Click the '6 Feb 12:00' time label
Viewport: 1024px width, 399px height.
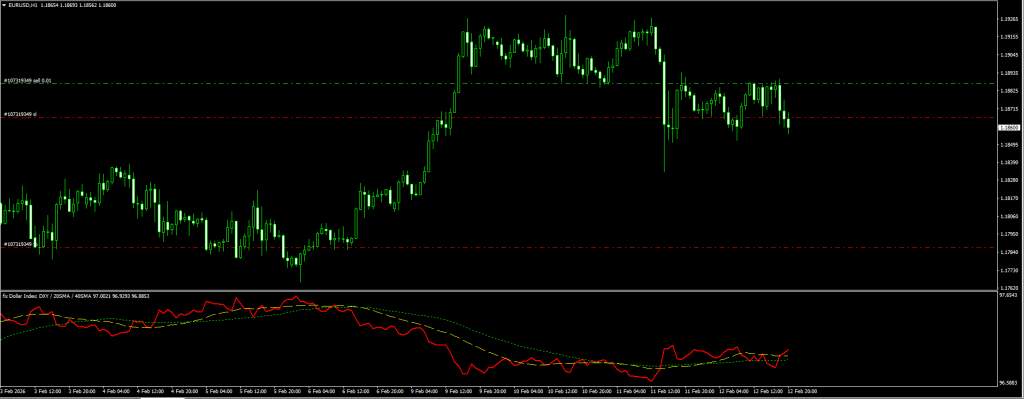(x=355, y=391)
